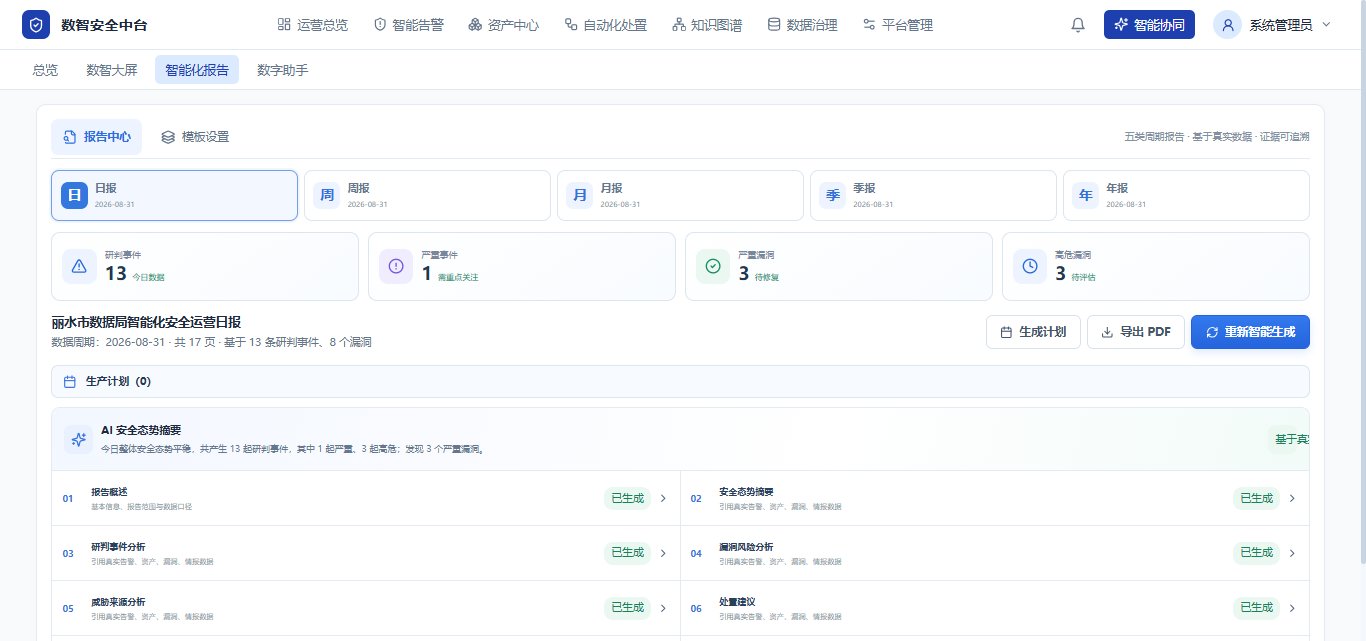Expand the 威胁来源分析 section chevron
This screenshot has height=641, width=1366.
[x=662, y=607]
